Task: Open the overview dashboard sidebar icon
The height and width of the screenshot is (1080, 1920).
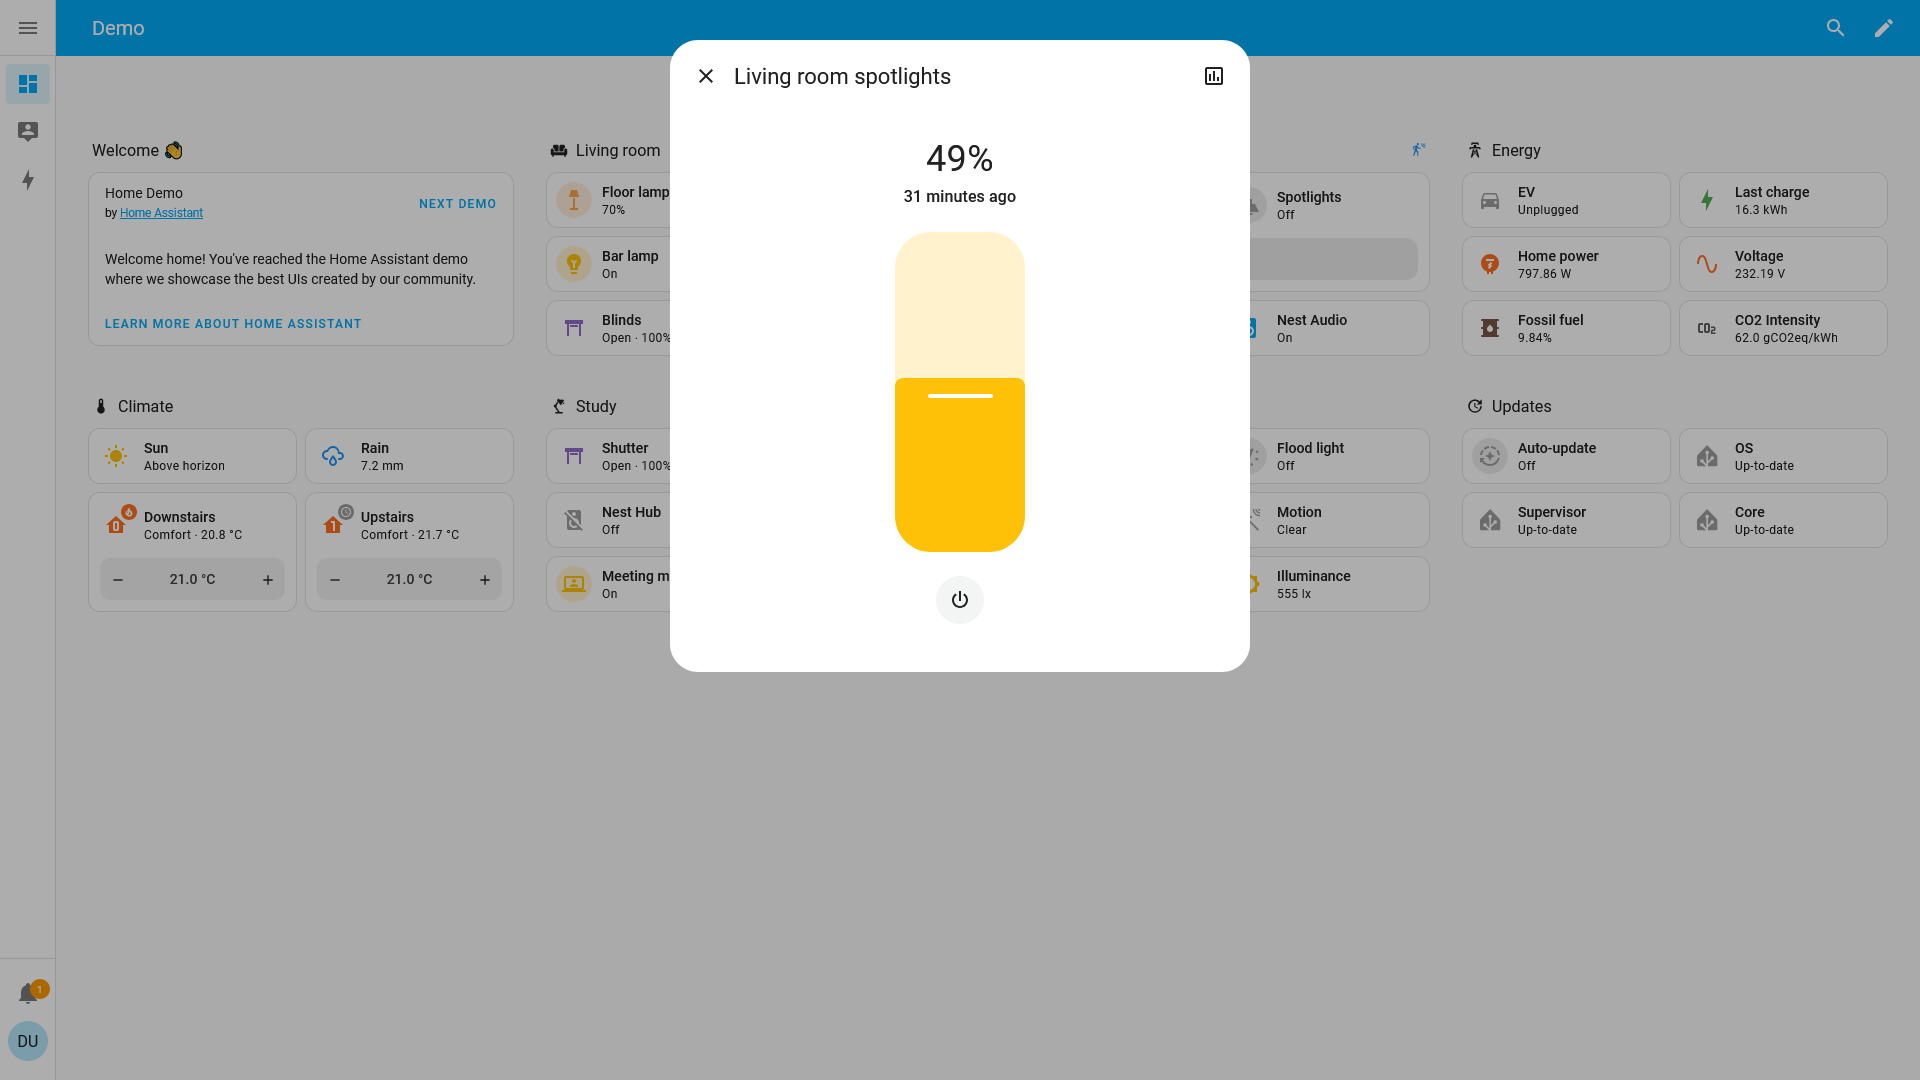Action: [28, 84]
